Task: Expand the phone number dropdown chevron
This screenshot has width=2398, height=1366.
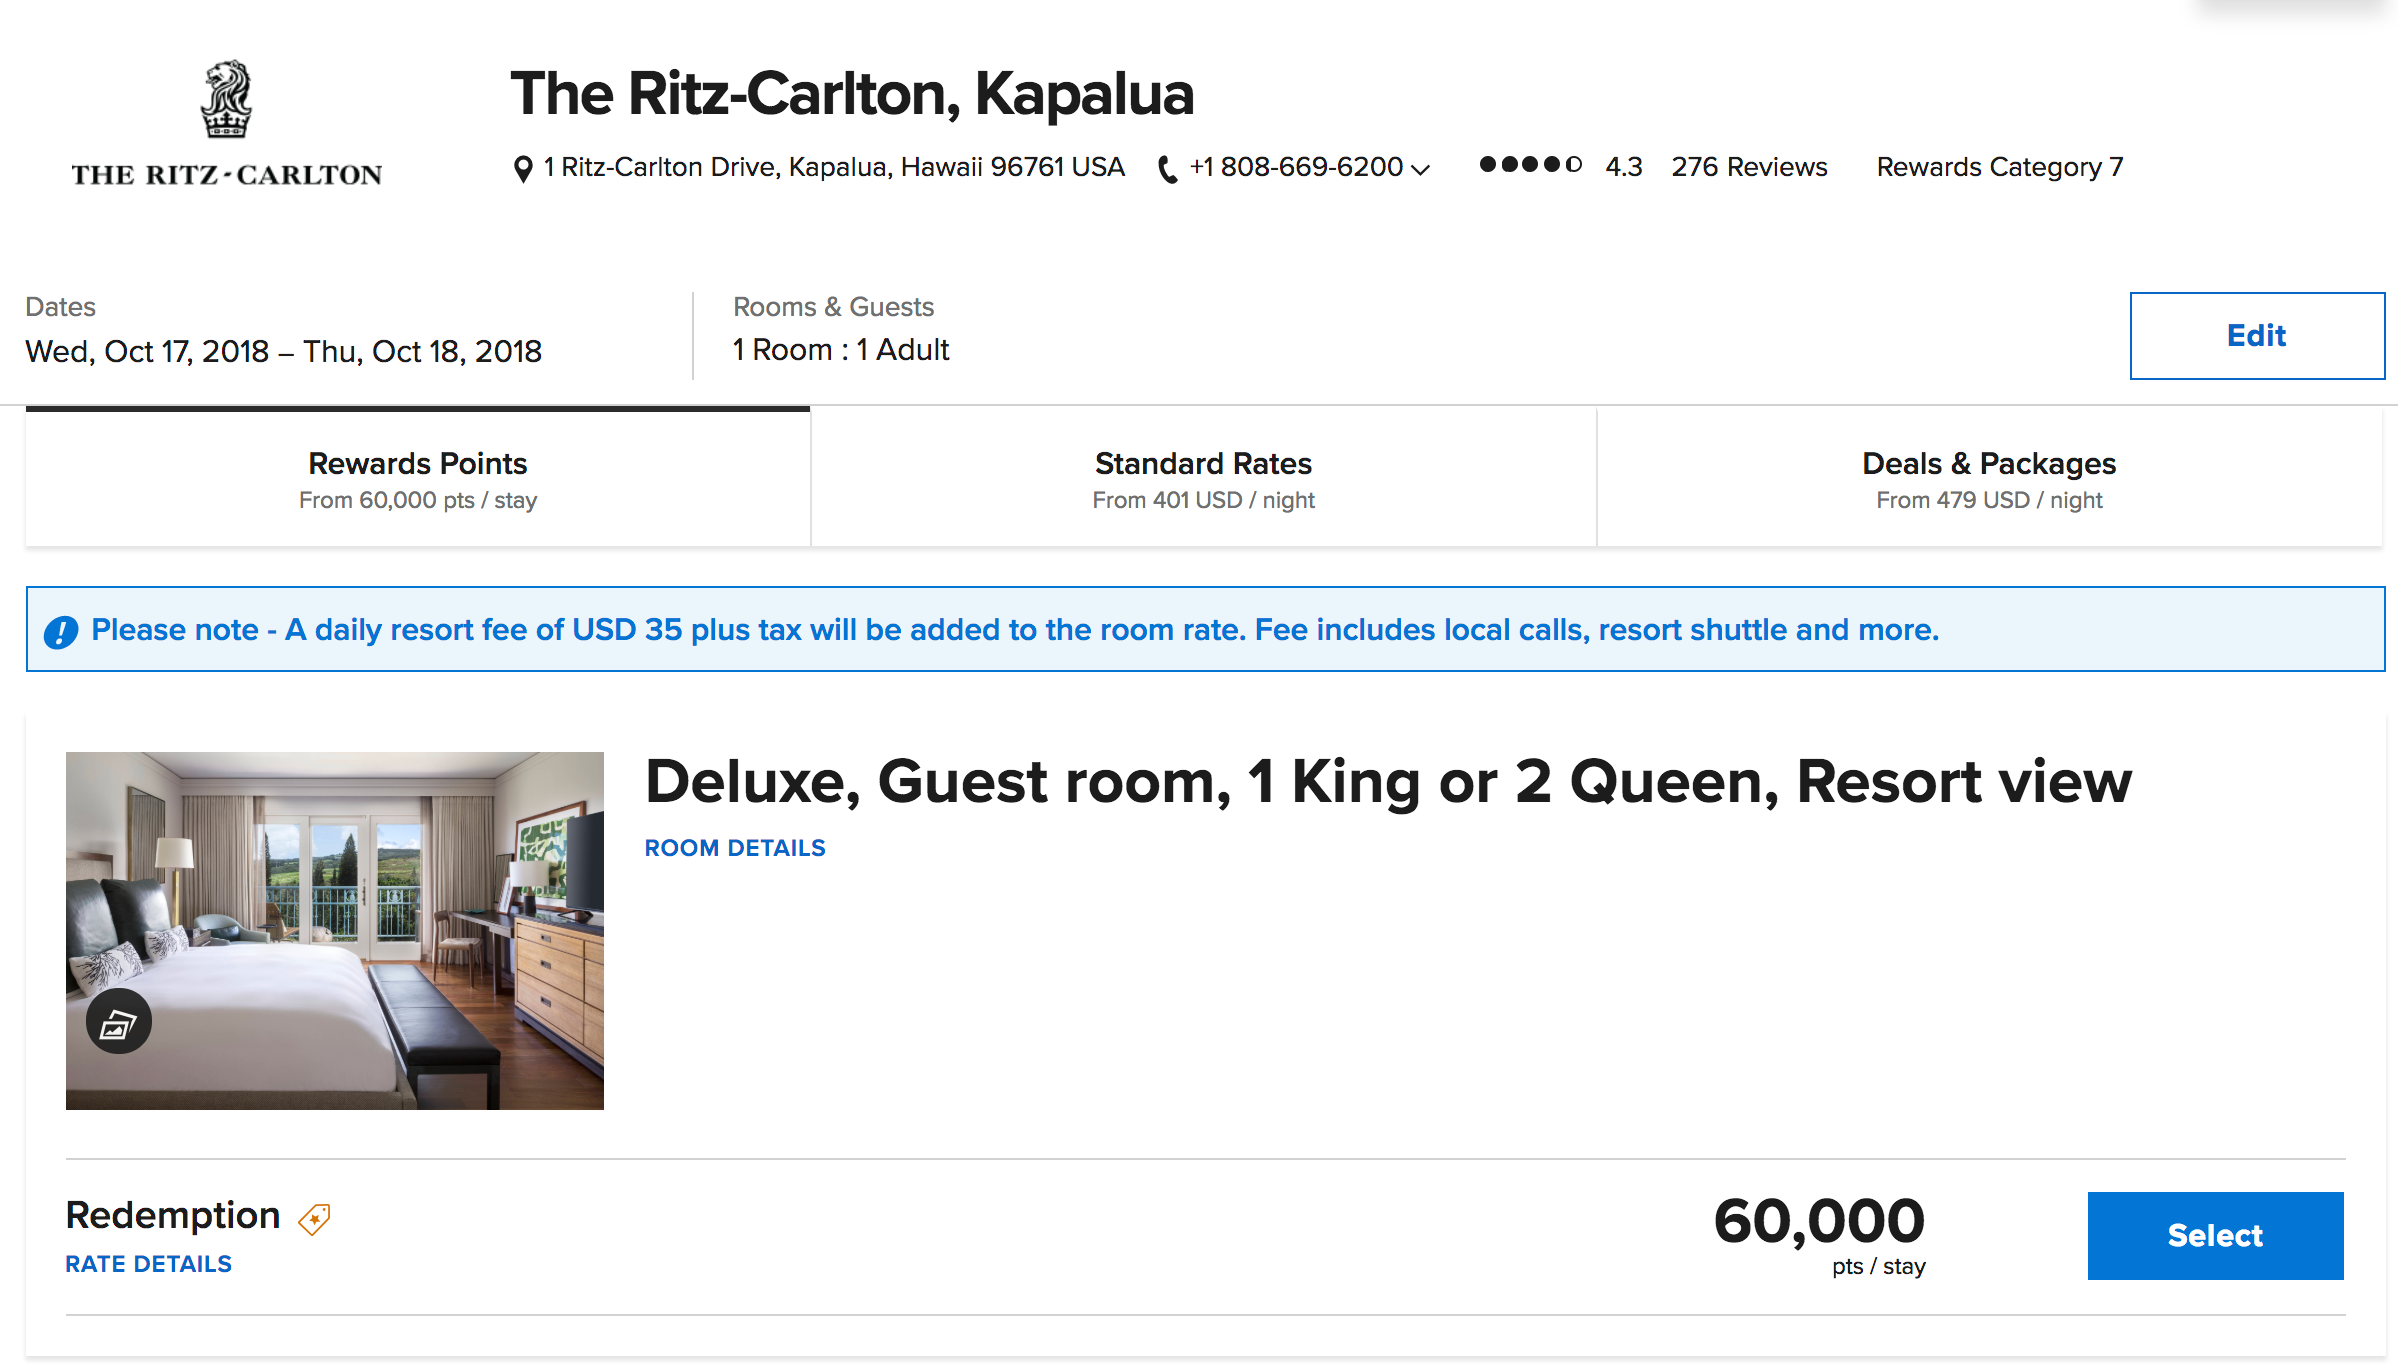Action: 1420,170
